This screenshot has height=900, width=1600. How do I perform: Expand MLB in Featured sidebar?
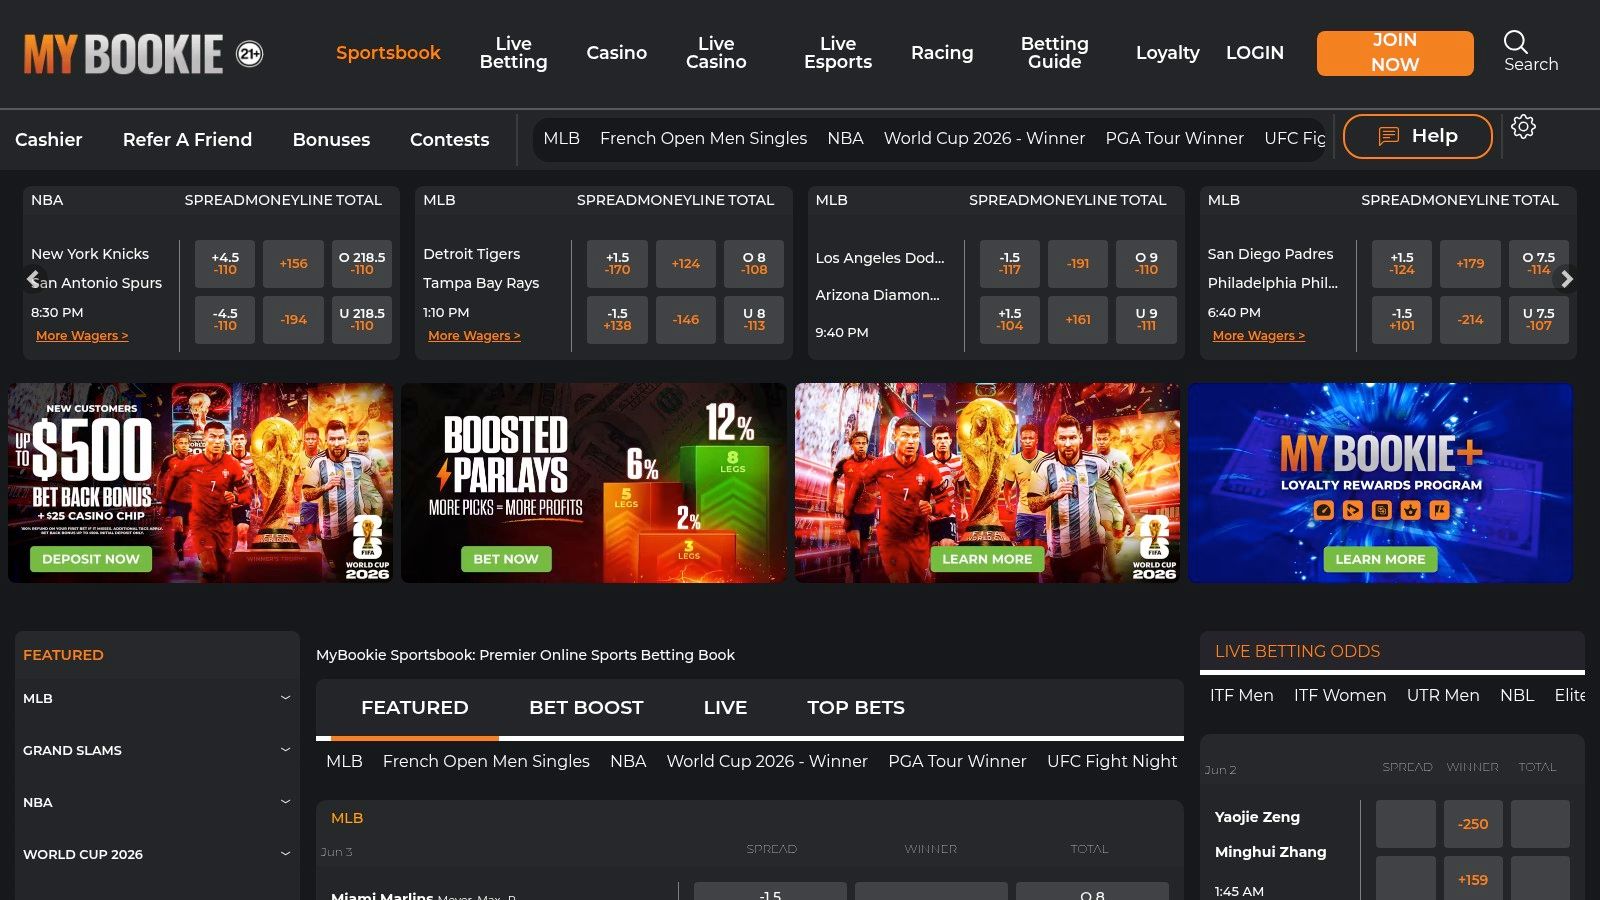pyautogui.click(x=157, y=698)
